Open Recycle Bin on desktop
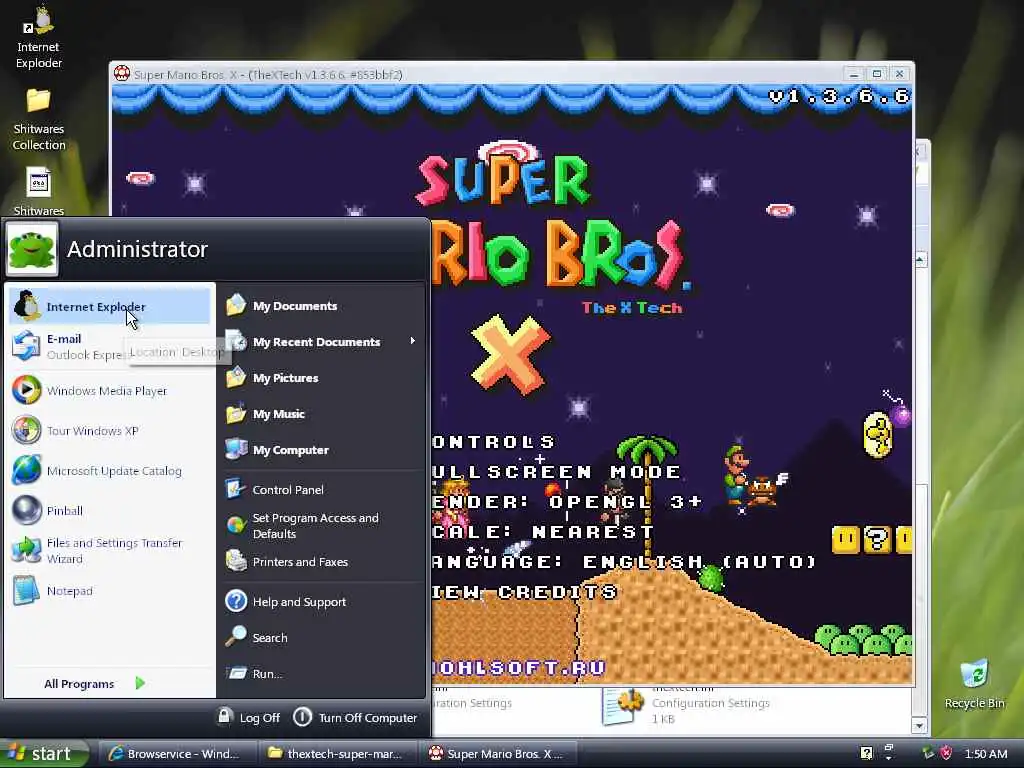Viewport: 1024px width, 768px height. [974, 684]
